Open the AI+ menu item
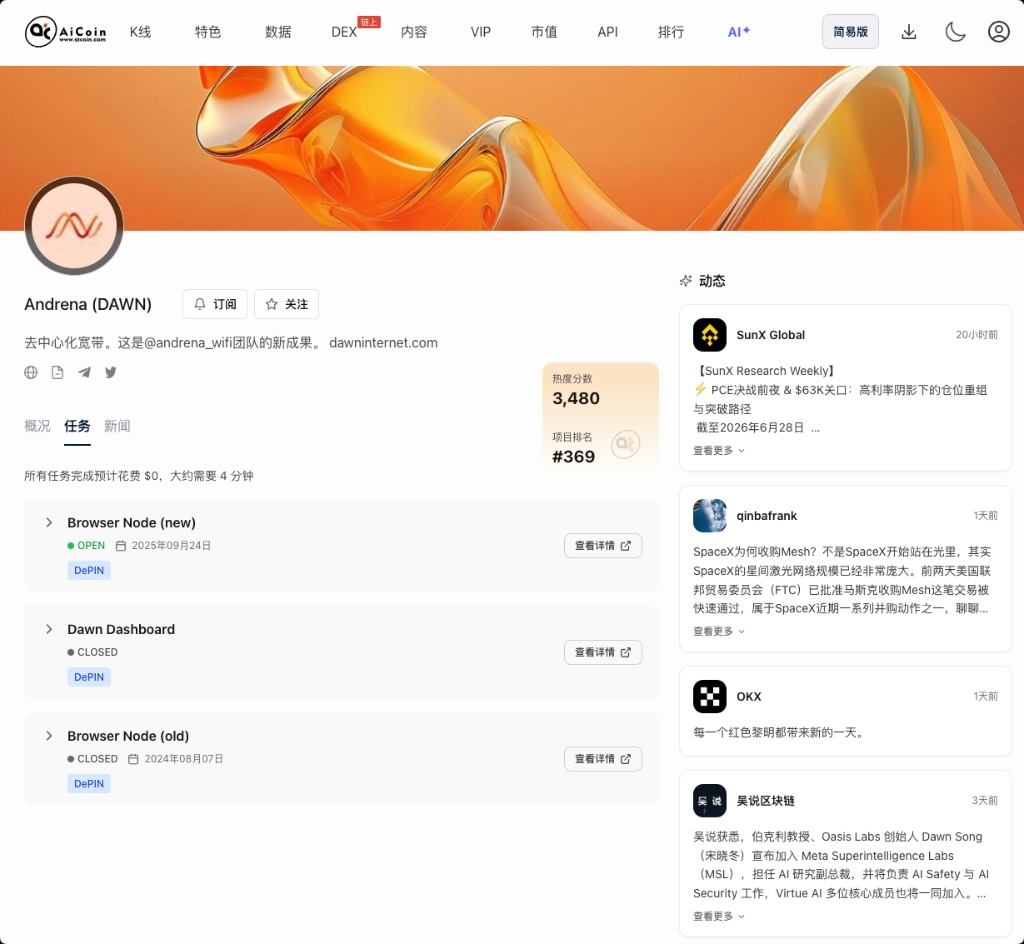Viewport: 1024px width, 944px height. pyautogui.click(x=739, y=31)
